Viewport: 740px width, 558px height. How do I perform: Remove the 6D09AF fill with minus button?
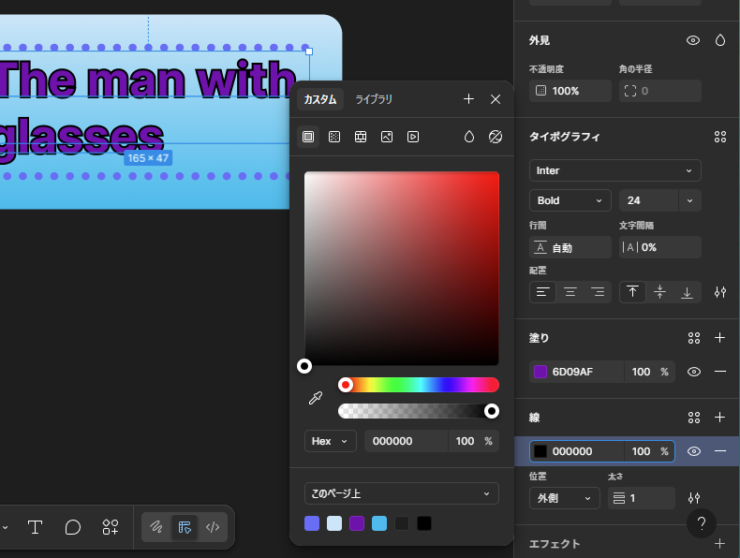tap(720, 372)
